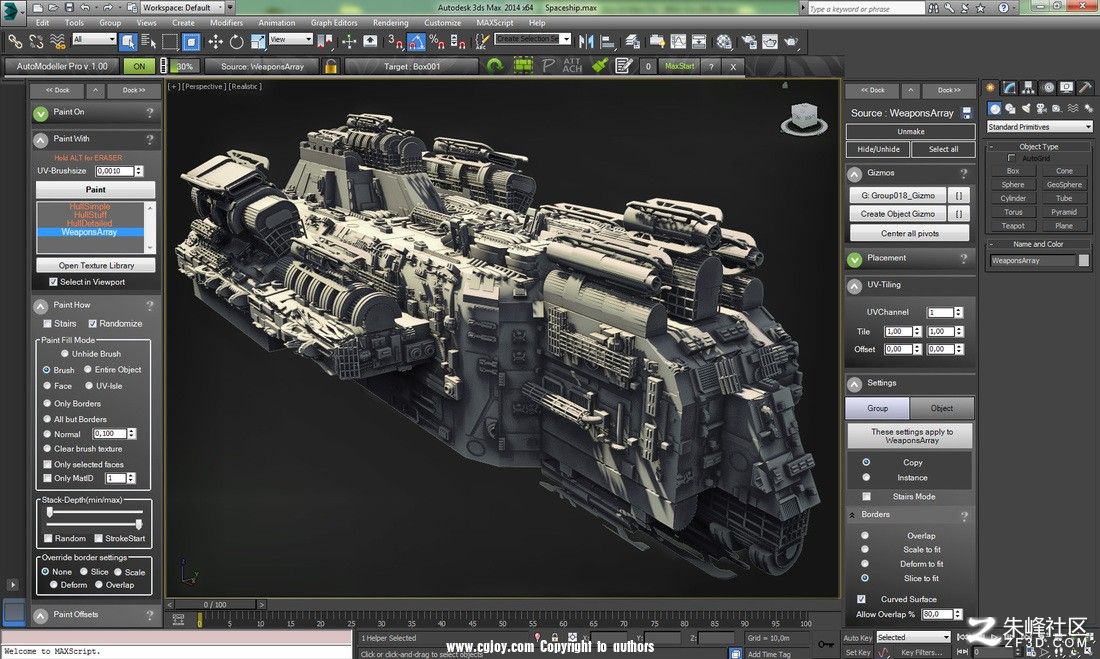The height and width of the screenshot is (659, 1100).
Task: Click the Unmake button
Action: (911, 131)
